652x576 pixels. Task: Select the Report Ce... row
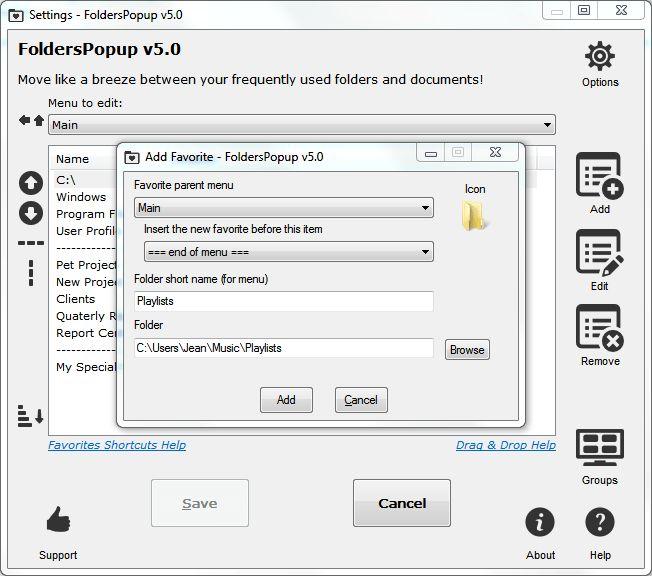click(86, 333)
